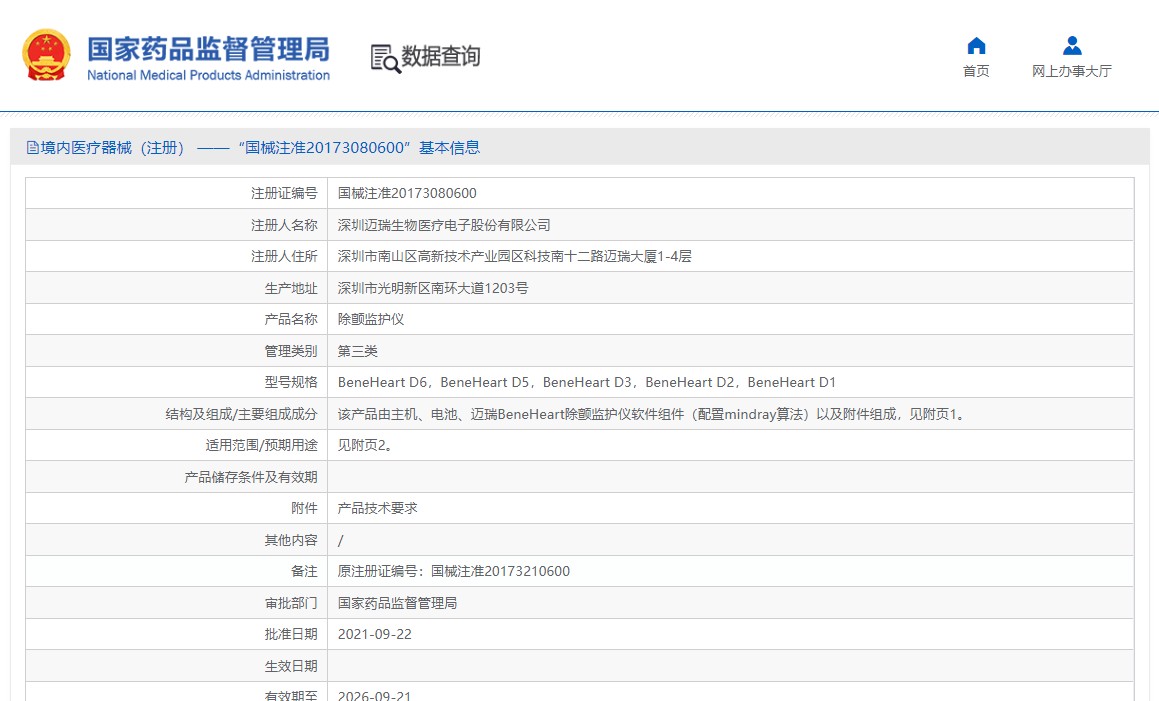Click the 国家药品监督管理局 site title

point(208,50)
